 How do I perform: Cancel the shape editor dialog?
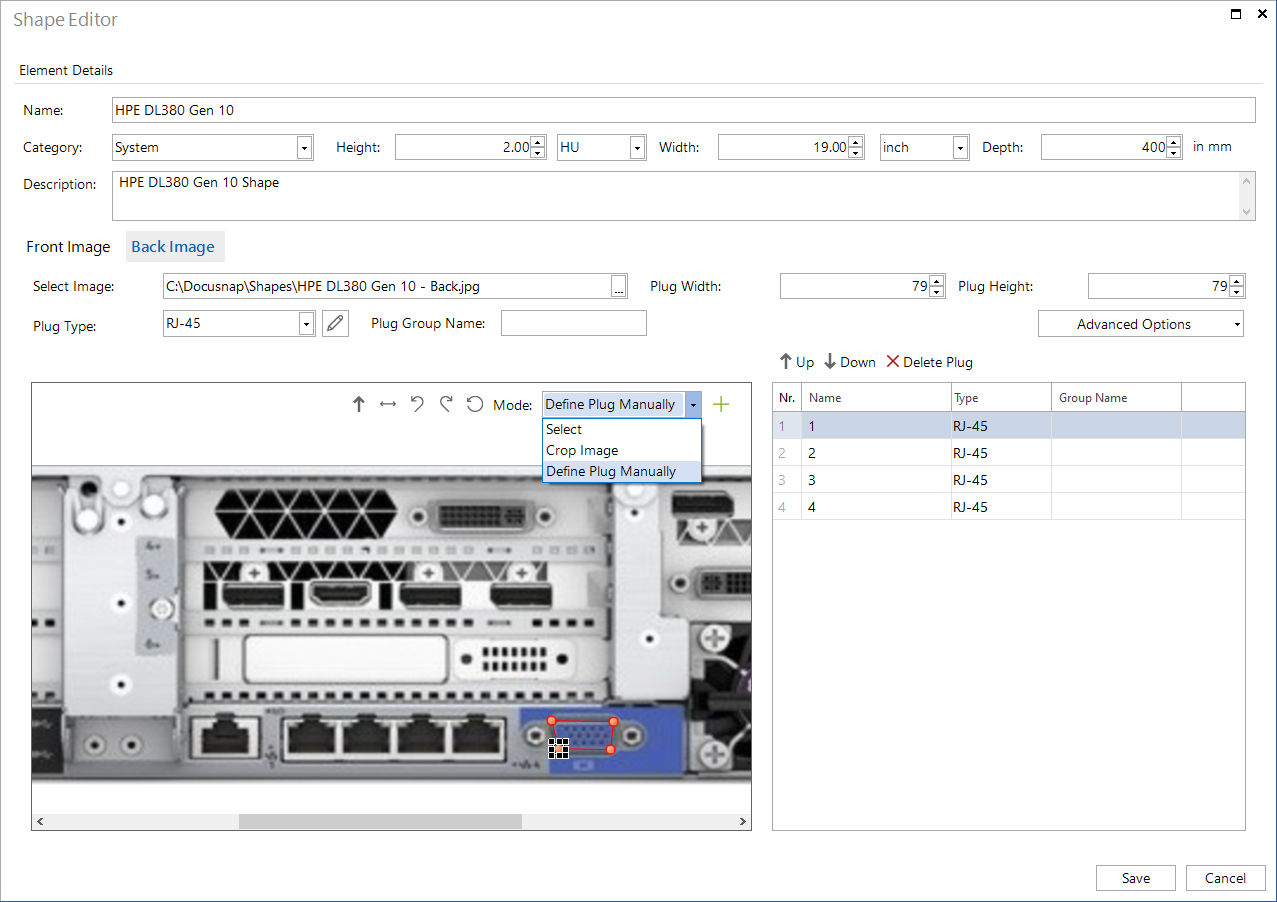[1225, 878]
